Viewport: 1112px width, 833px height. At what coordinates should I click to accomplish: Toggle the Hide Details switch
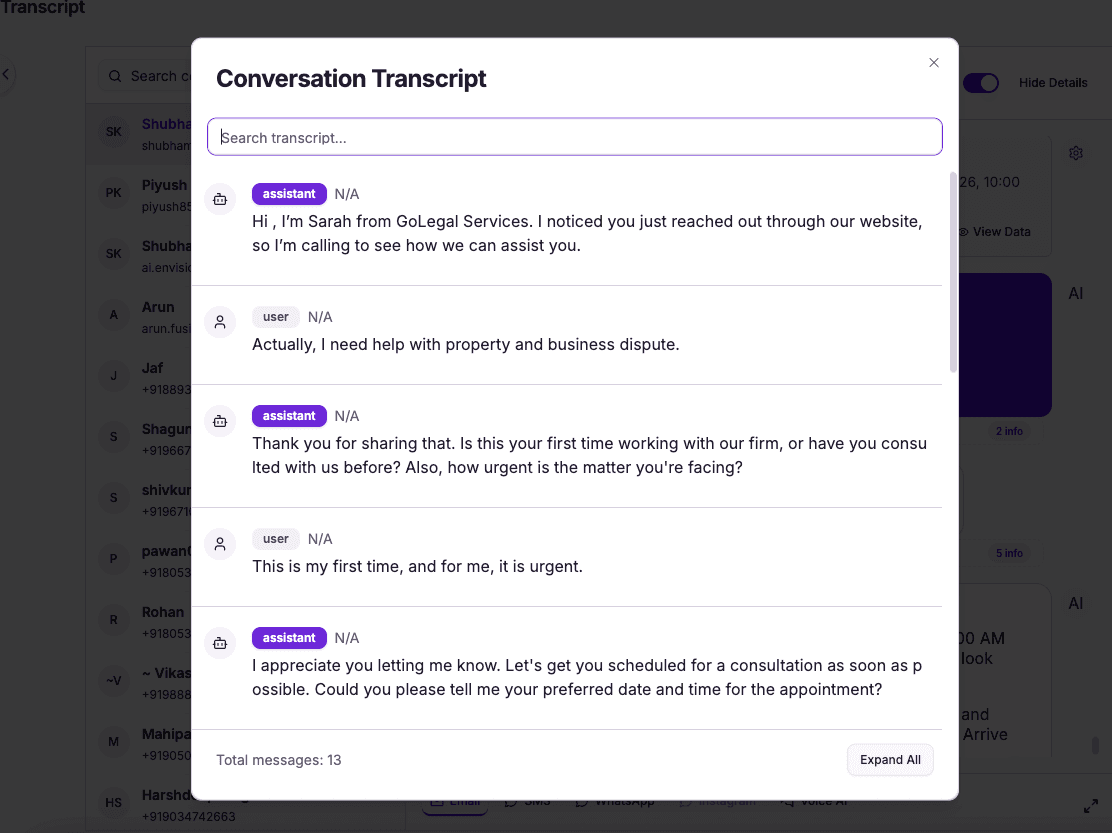981,83
